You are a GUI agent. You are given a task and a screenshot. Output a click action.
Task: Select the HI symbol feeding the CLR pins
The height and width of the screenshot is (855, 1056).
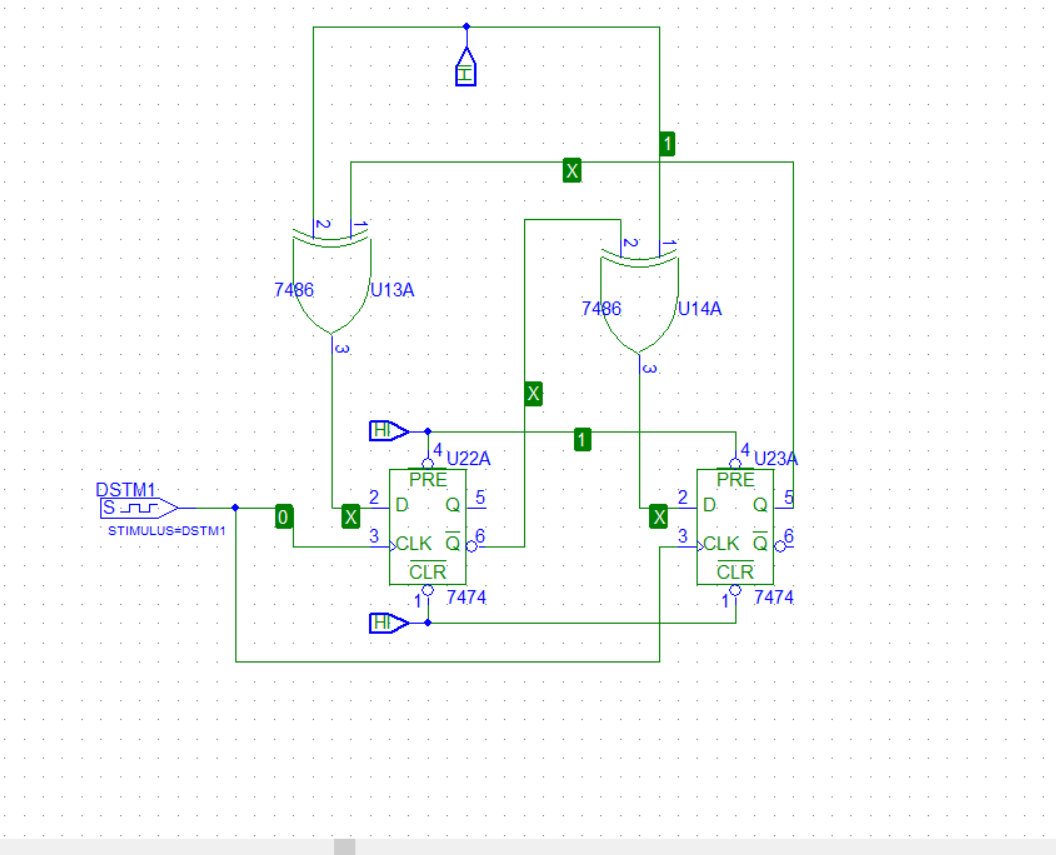pos(389,623)
